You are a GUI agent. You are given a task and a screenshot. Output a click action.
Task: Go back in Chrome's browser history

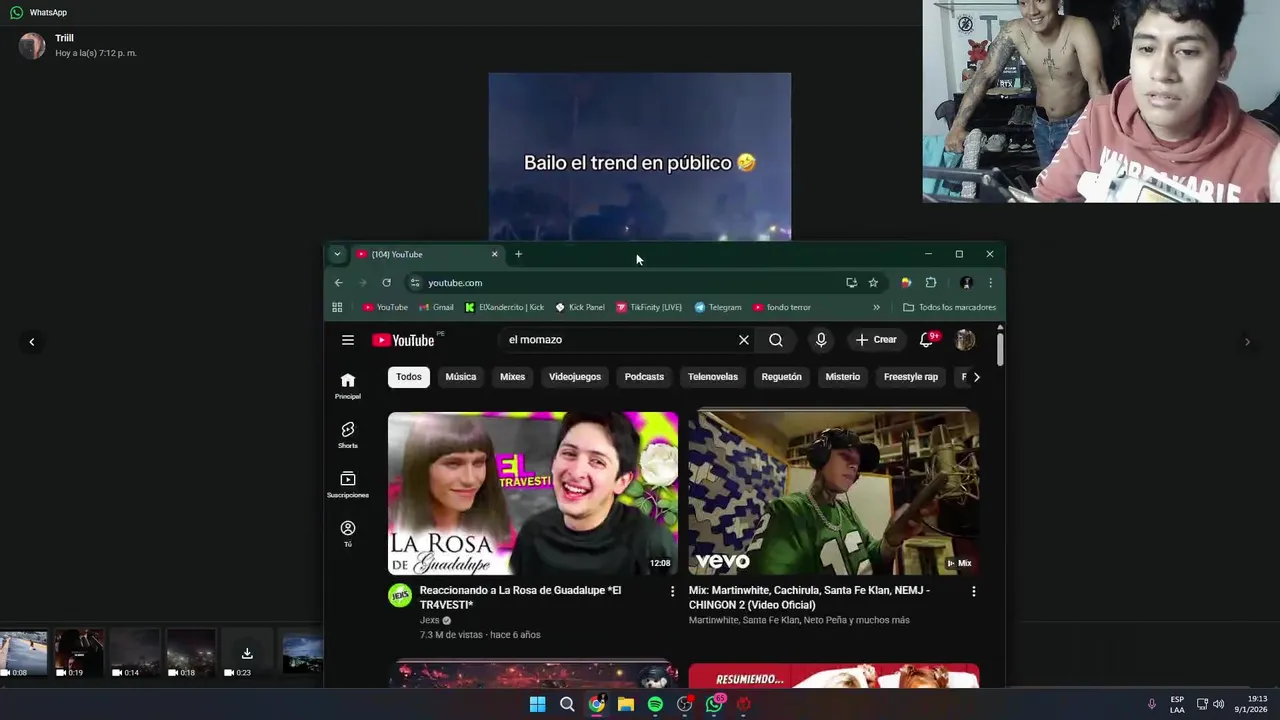[338, 283]
